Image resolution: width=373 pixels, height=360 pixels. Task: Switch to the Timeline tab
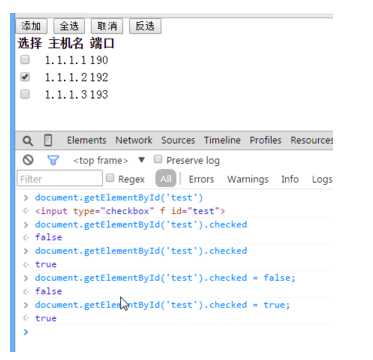tap(222, 140)
